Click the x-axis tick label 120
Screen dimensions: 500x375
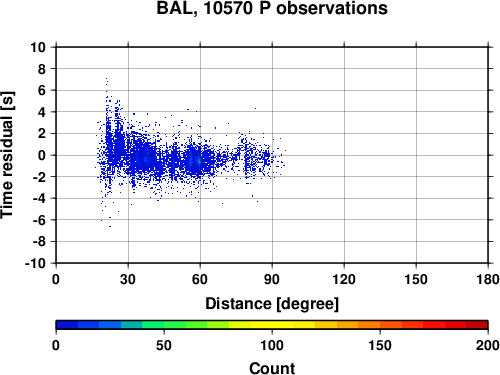[344, 279]
